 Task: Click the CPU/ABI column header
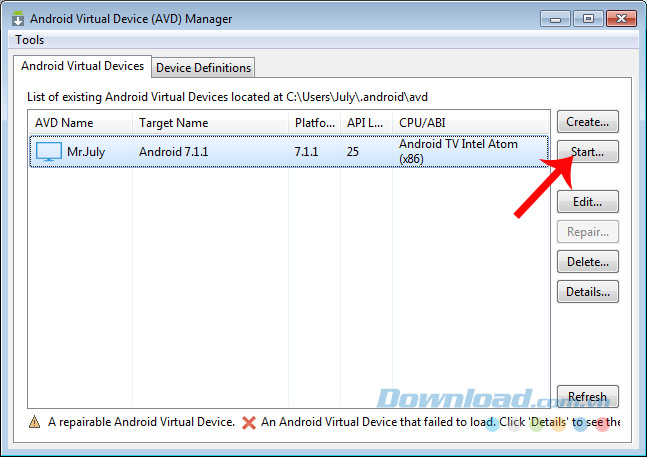pos(470,123)
